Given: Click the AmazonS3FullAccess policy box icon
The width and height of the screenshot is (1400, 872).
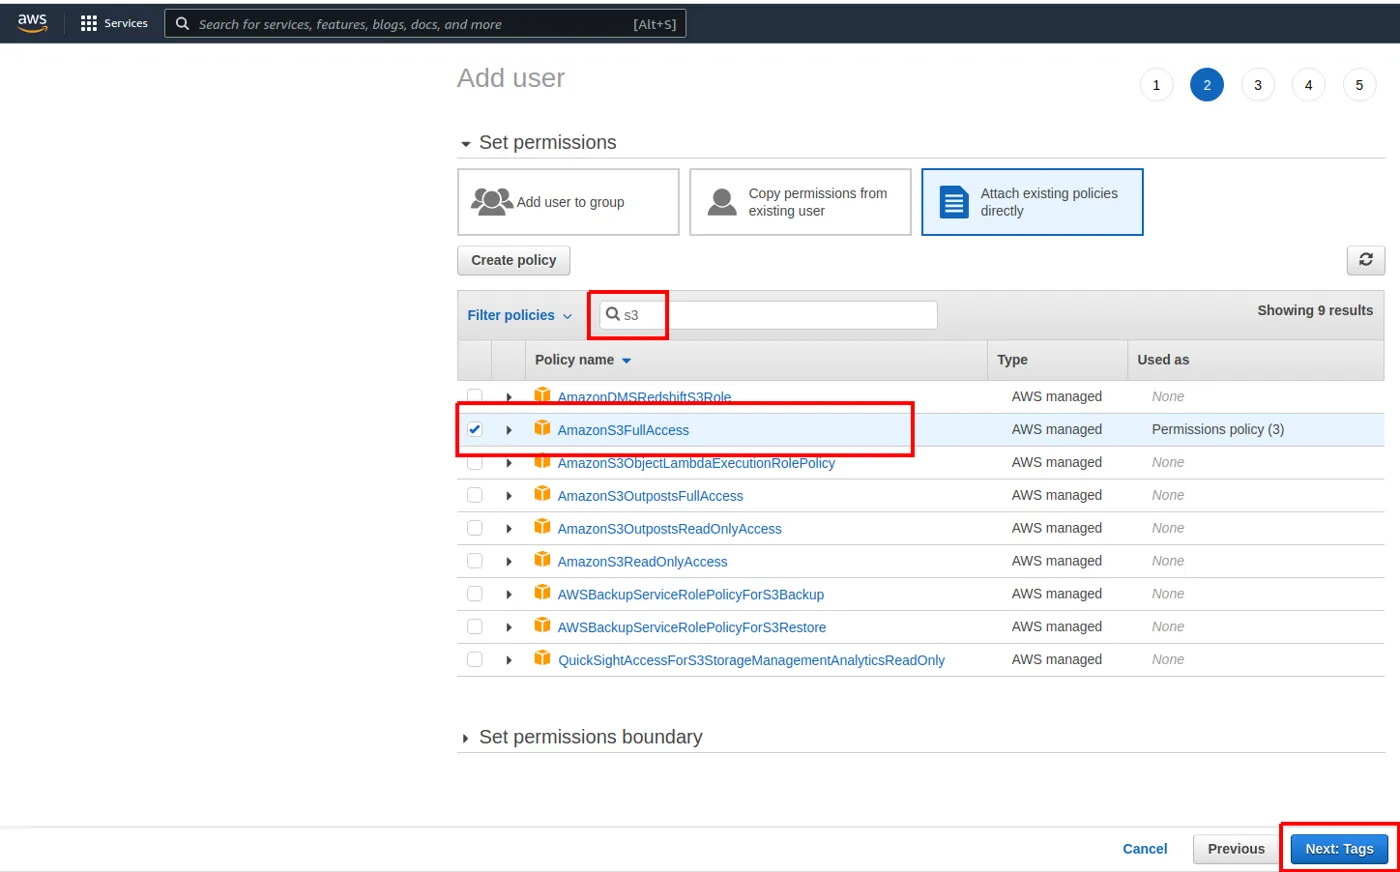Looking at the screenshot, I should pos(542,428).
